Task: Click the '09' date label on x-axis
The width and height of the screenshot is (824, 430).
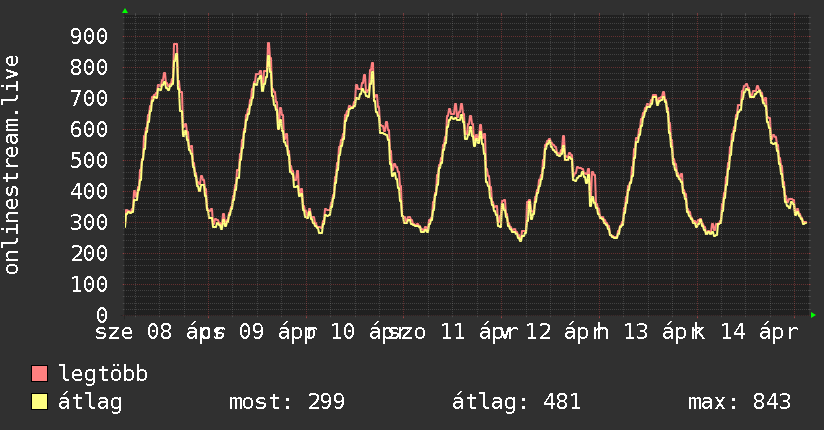Action: tap(251, 332)
